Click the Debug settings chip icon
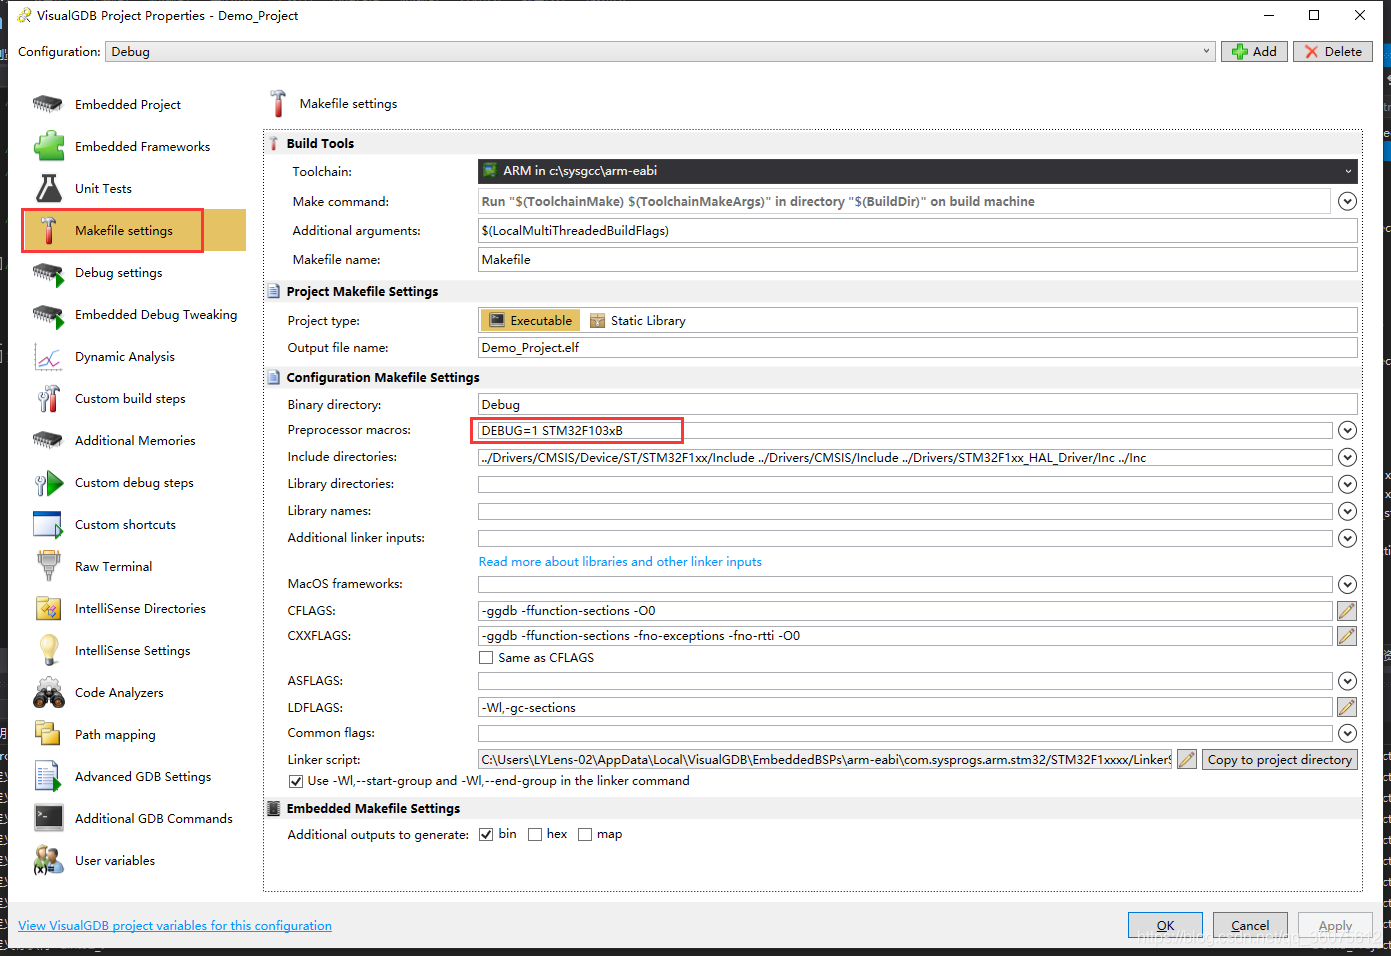The image size is (1391, 956). coord(48,272)
